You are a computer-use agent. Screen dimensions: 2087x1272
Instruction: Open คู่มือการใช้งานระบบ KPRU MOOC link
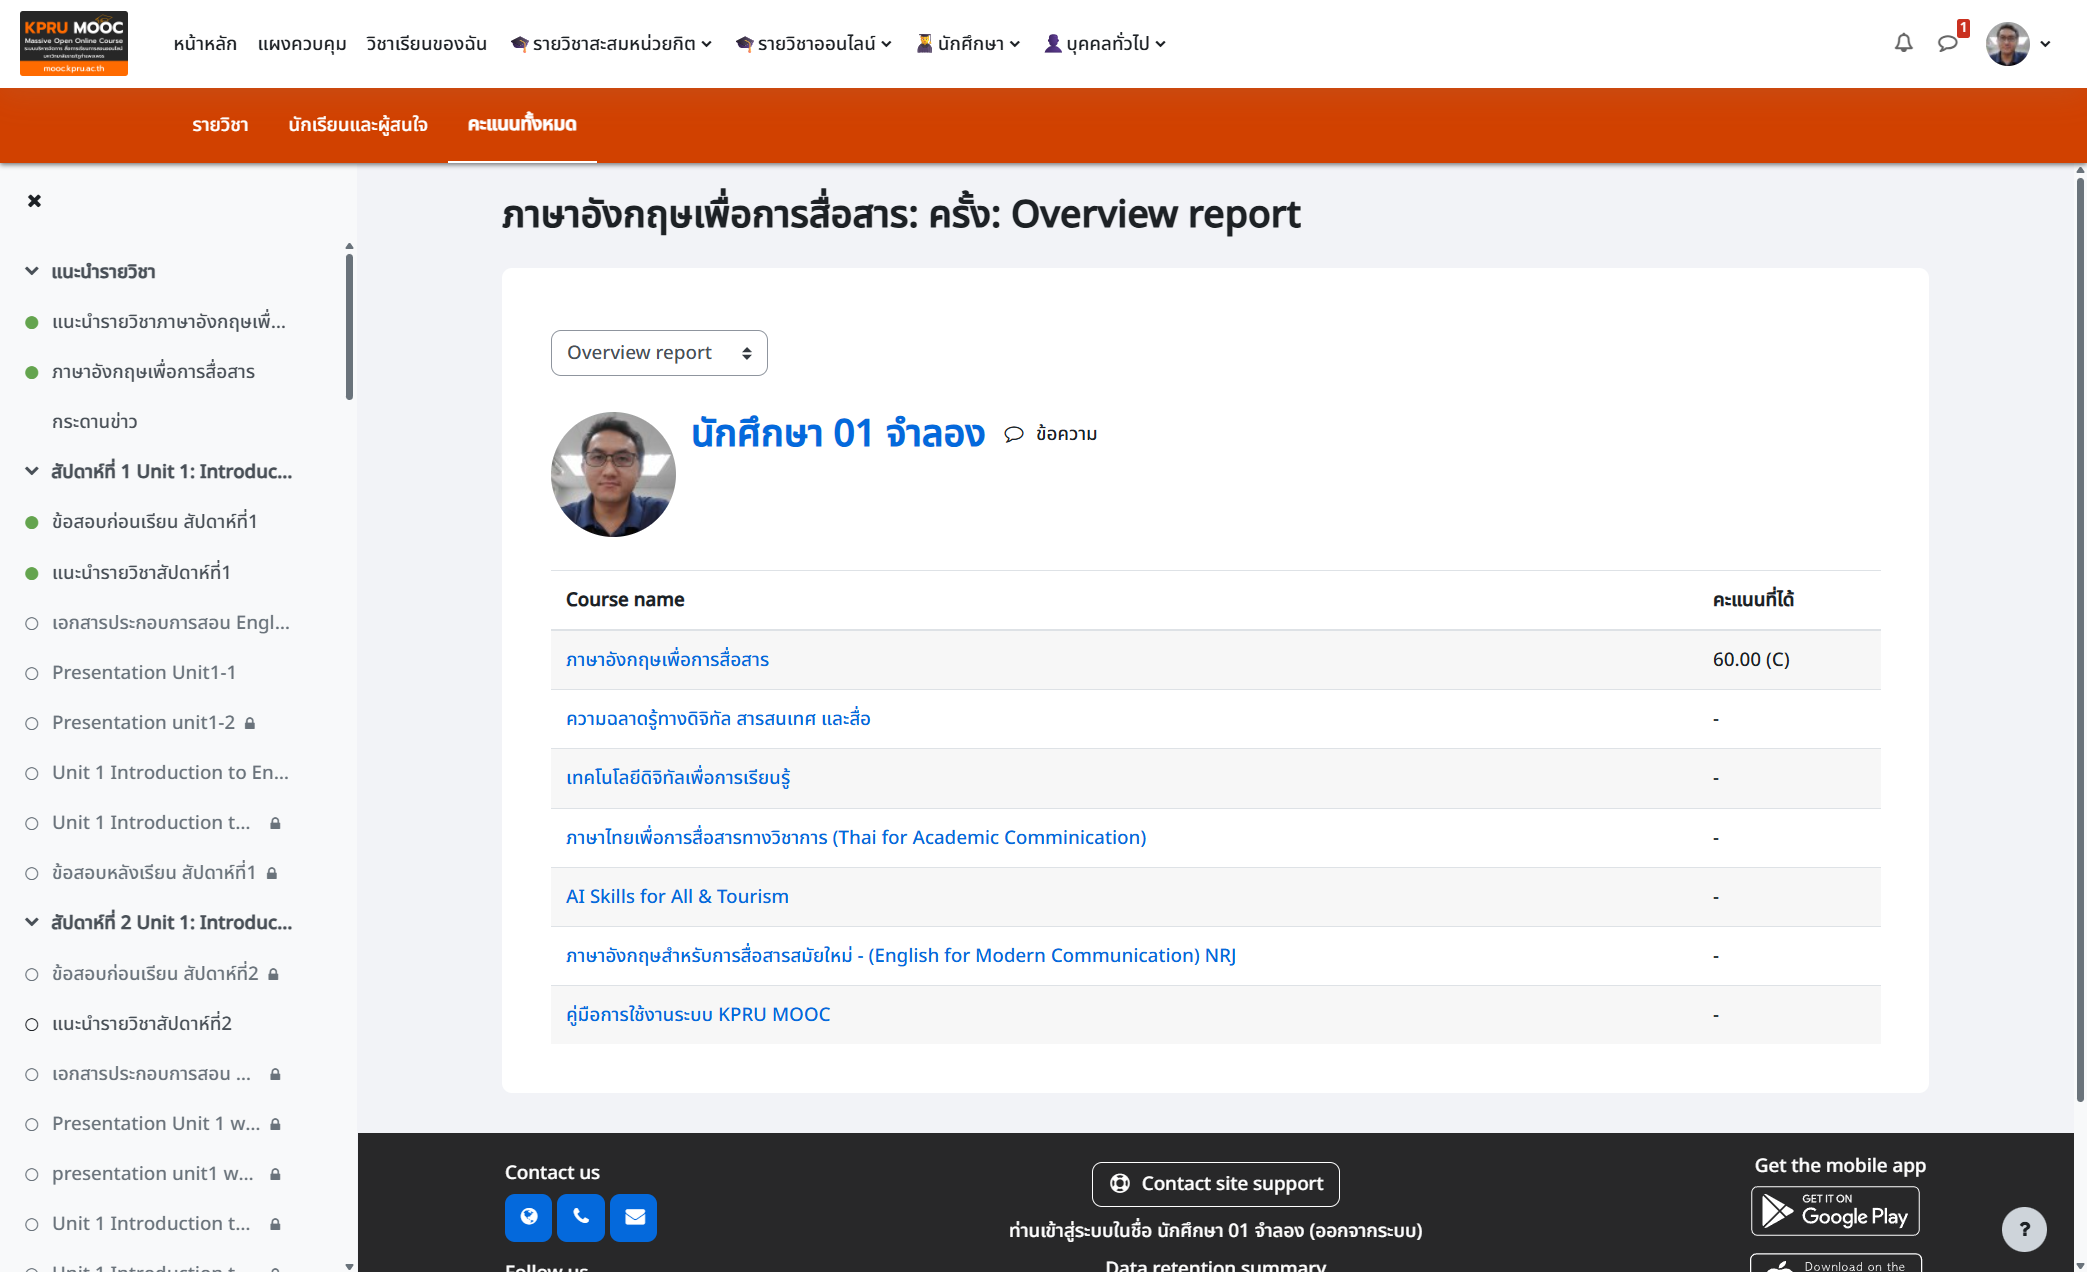pos(698,1015)
